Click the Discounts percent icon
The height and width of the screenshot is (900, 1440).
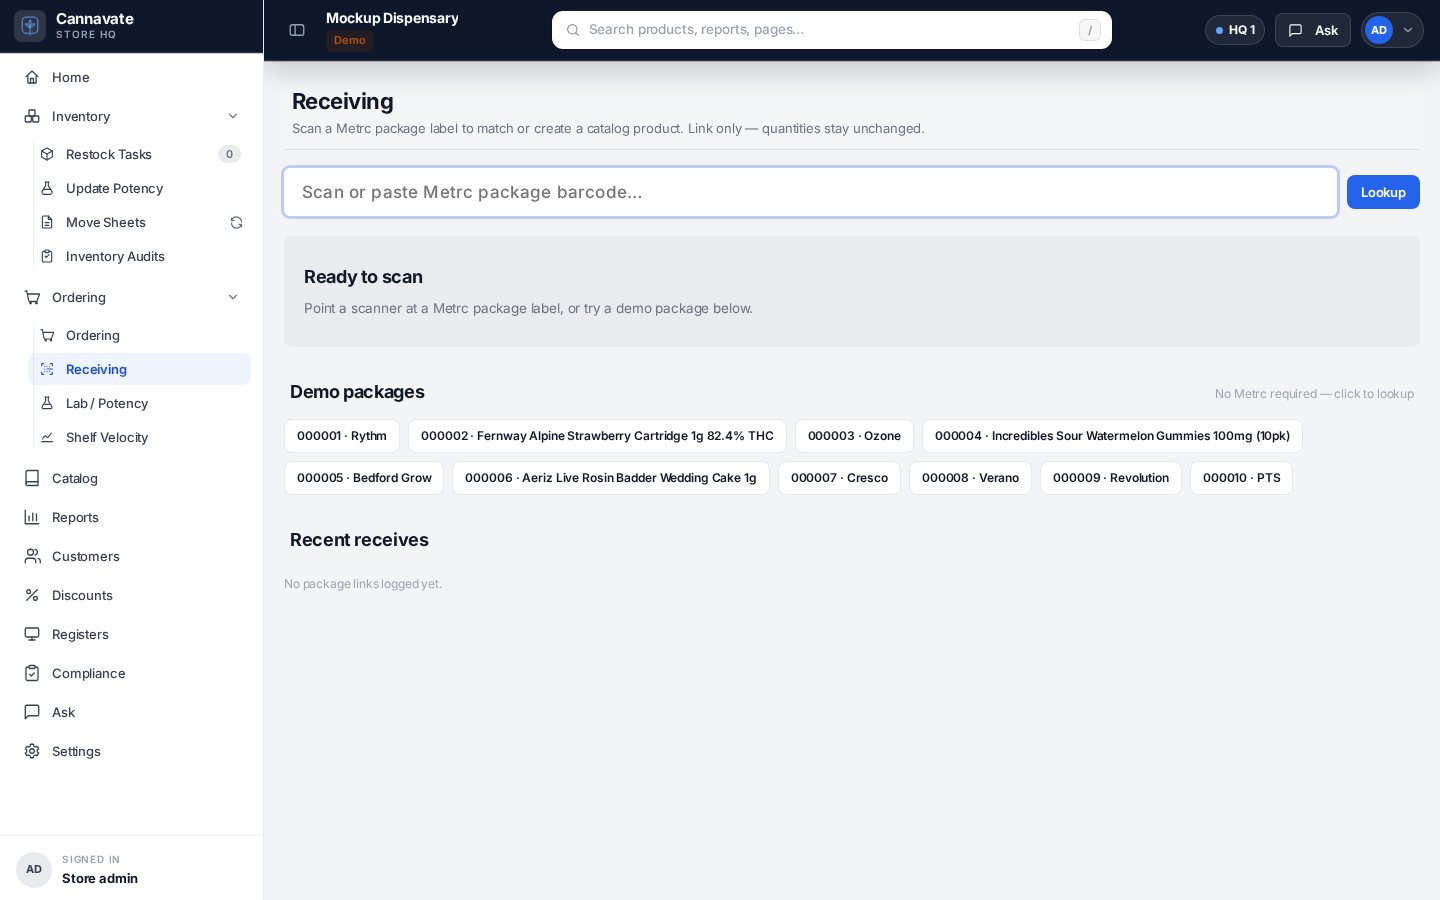tap(32, 595)
